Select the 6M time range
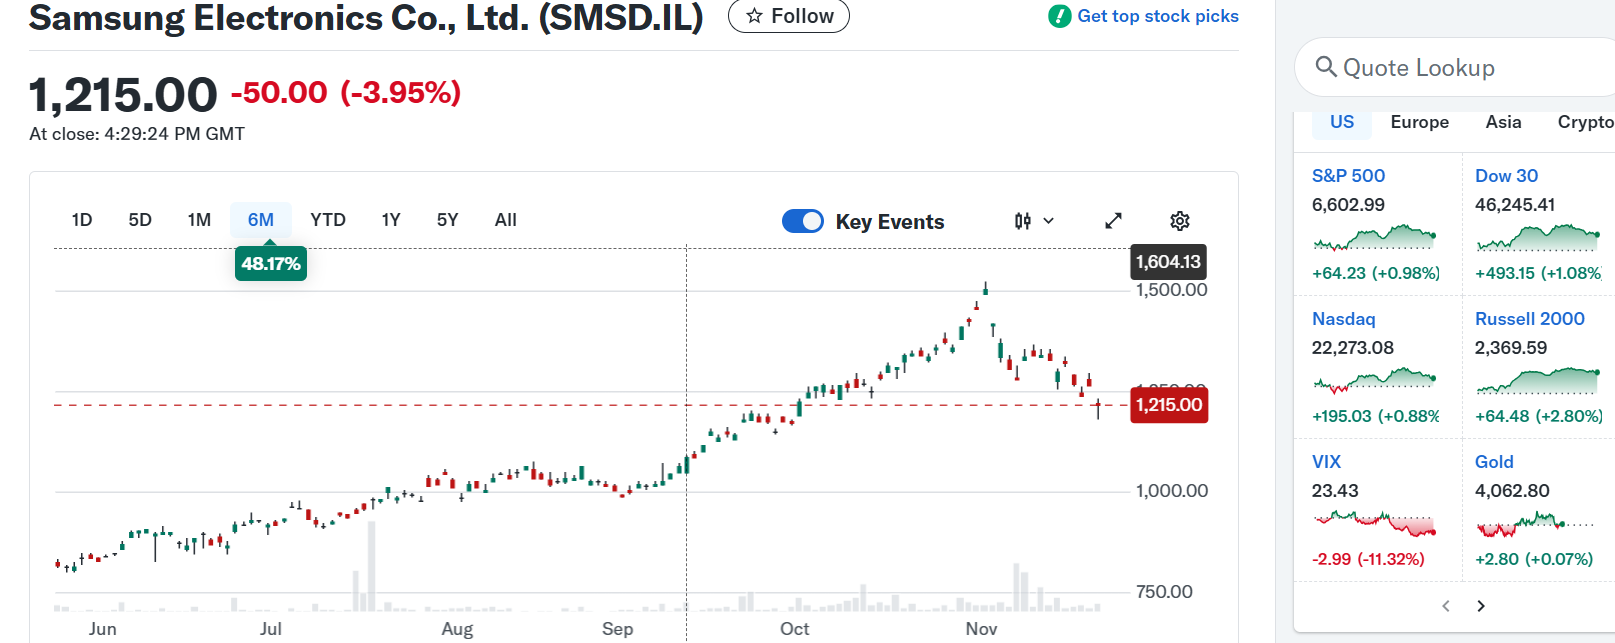The height and width of the screenshot is (643, 1615). pos(261,220)
